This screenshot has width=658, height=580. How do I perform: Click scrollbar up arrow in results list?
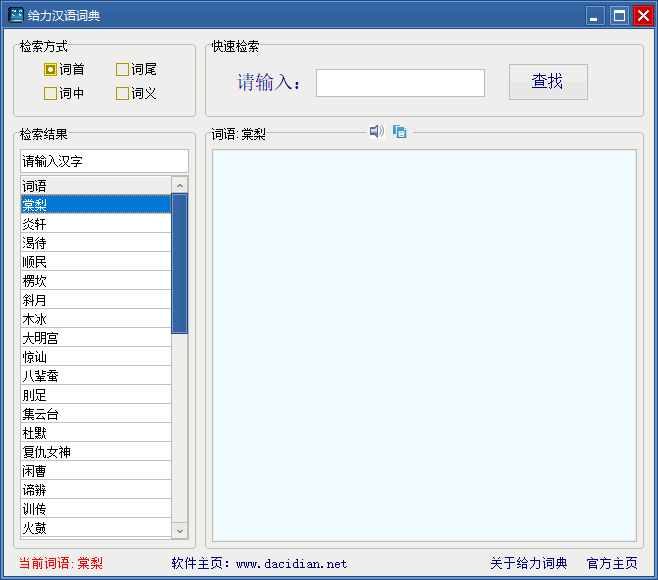point(180,185)
